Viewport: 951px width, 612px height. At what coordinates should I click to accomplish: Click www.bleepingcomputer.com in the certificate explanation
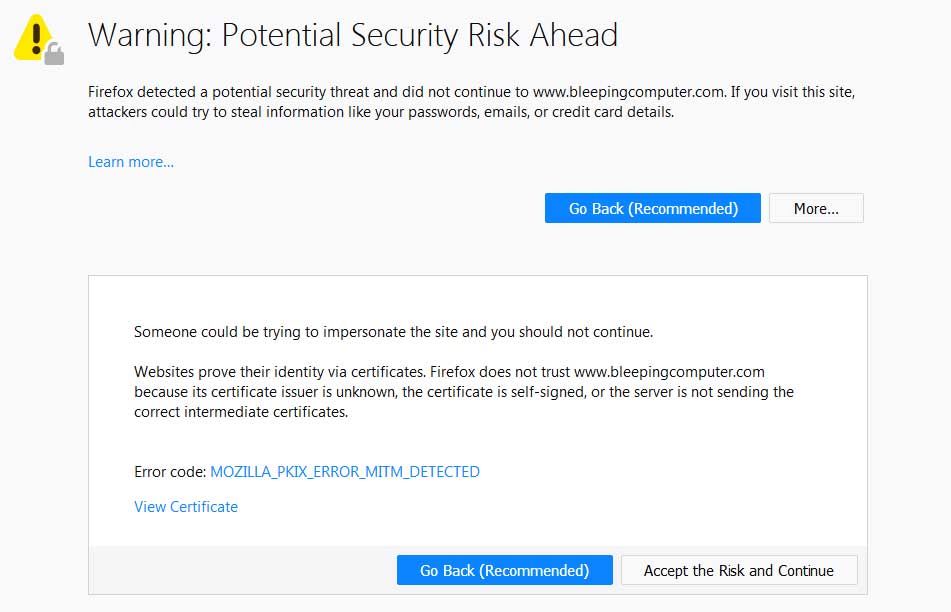[x=669, y=372]
